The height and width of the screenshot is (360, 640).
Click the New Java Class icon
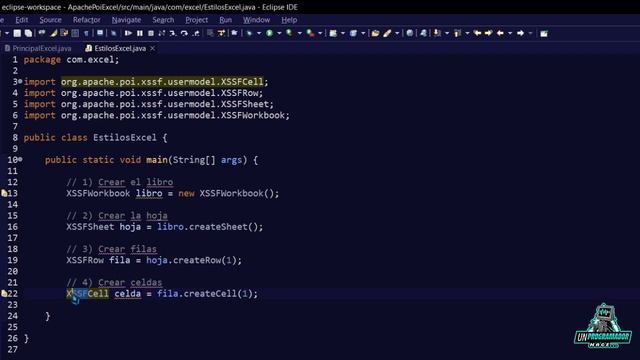[x=353, y=33]
